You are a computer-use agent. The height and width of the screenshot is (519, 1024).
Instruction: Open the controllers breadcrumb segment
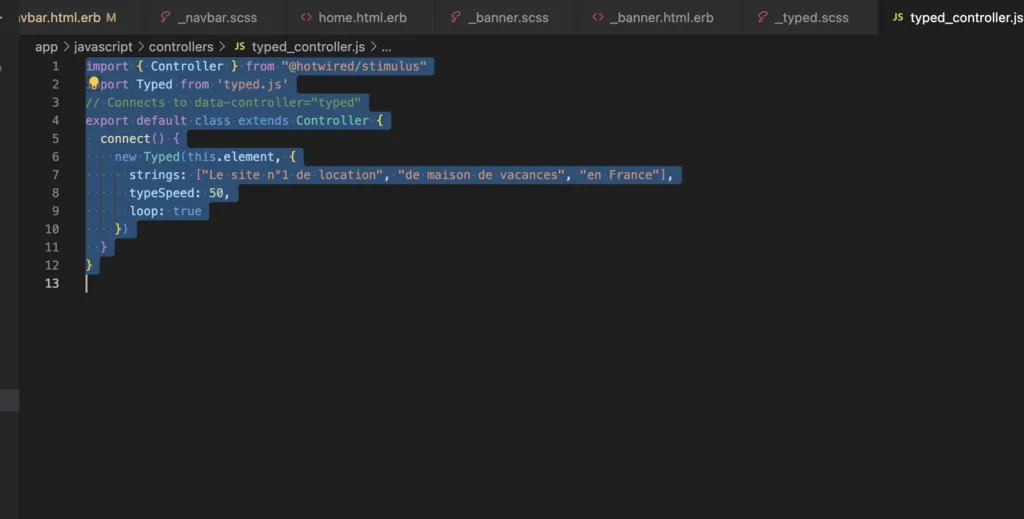(181, 47)
